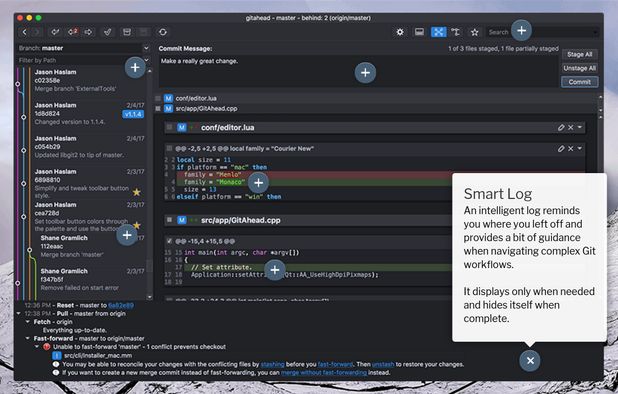Collapse the Pull - master from origin entry

point(19,314)
